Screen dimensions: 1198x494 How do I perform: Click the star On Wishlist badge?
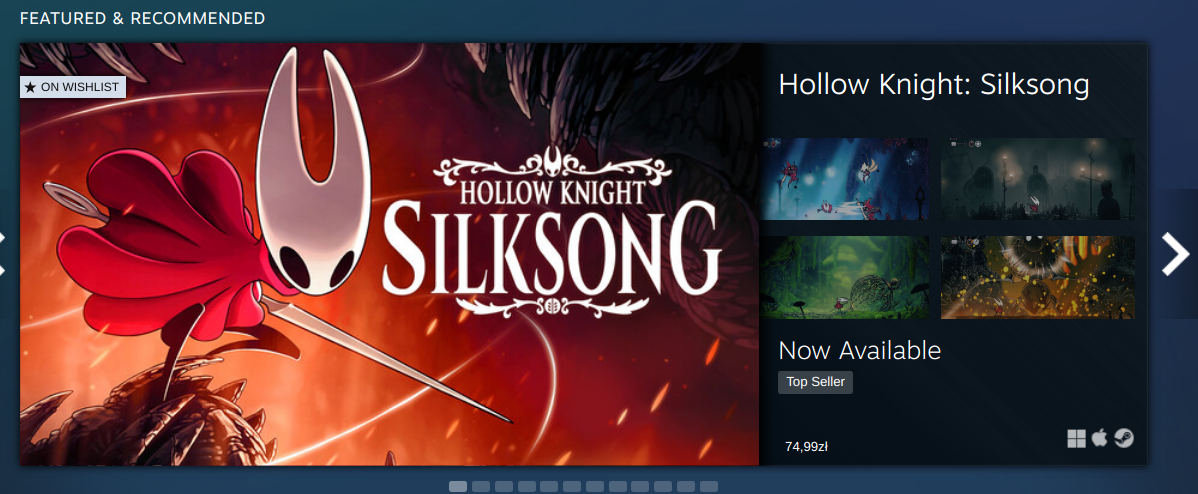[73, 87]
